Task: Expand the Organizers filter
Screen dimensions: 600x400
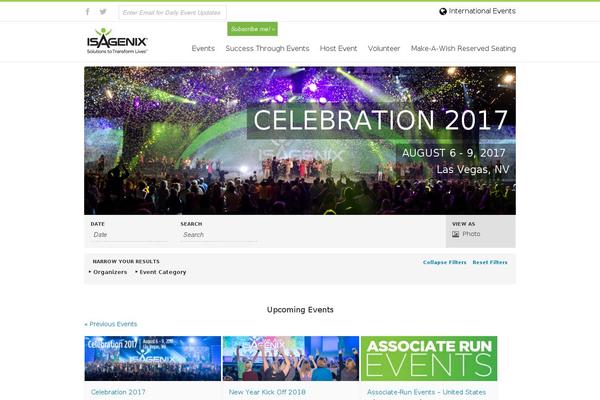Action: (108, 272)
